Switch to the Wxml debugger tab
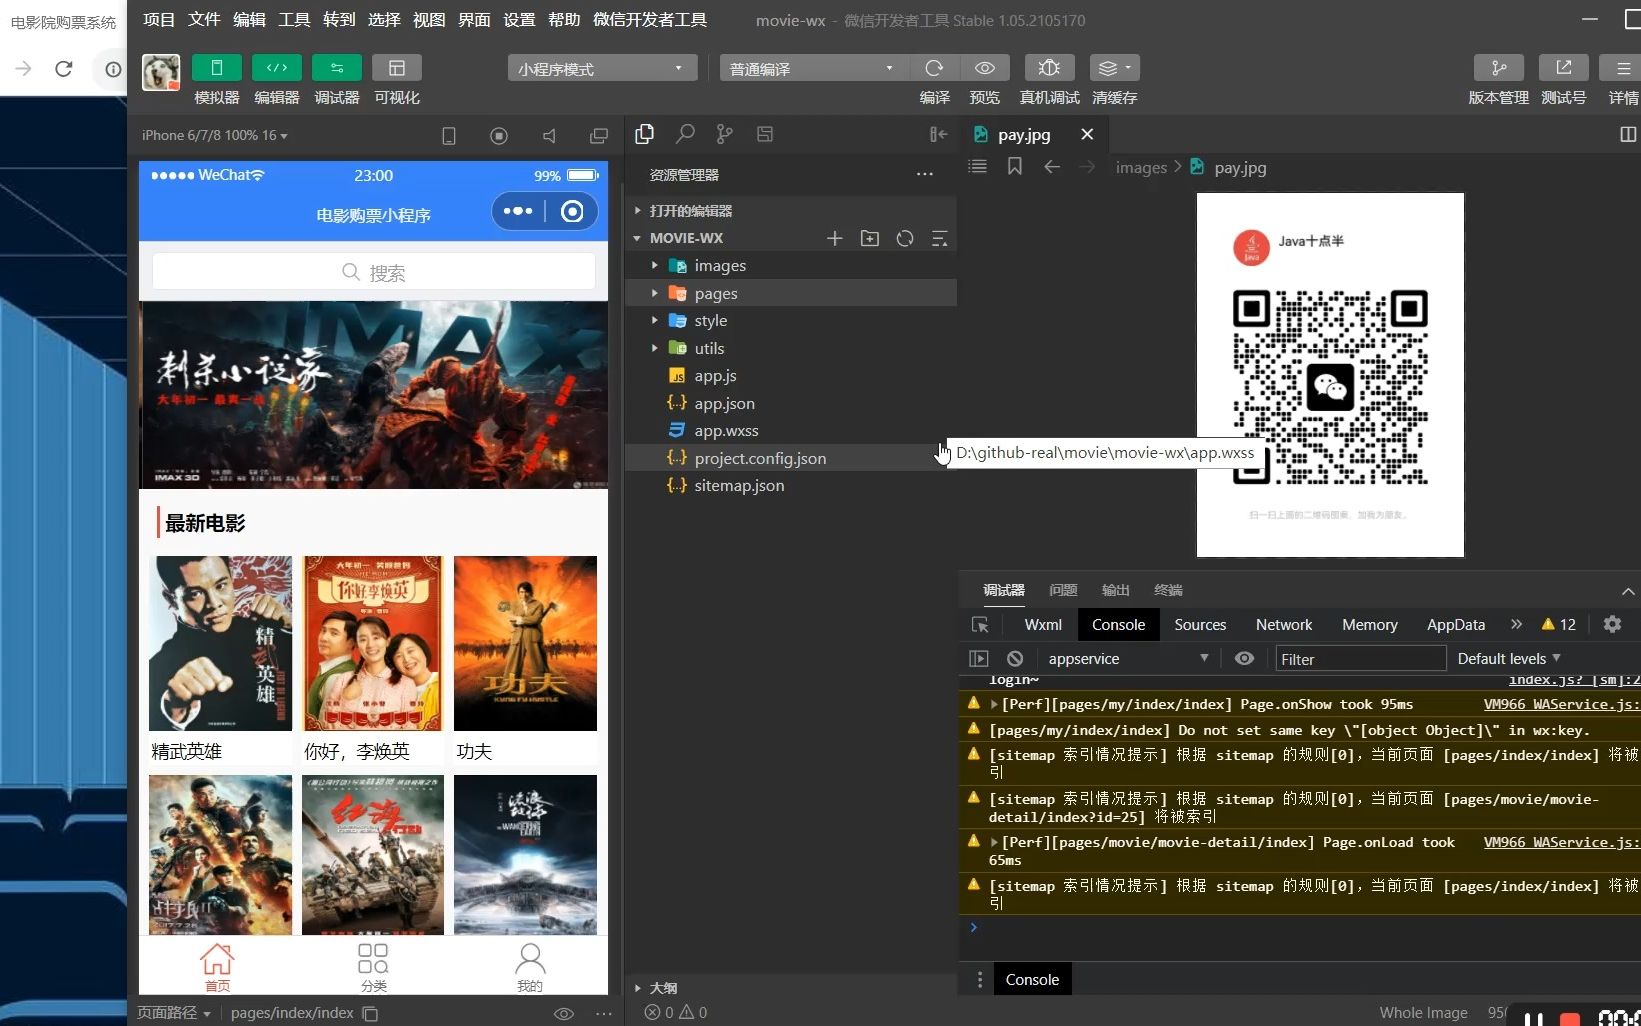Image resolution: width=1641 pixels, height=1026 pixels. pos(1043,624)
